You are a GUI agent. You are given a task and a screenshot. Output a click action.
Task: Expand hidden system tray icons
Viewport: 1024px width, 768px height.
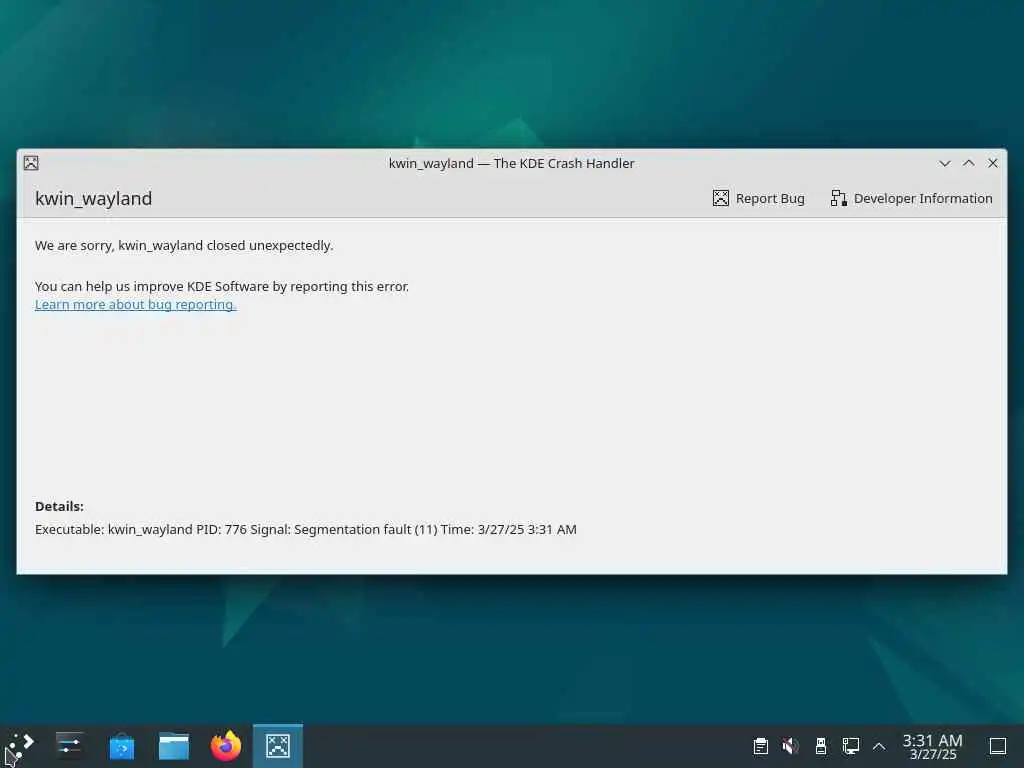tap(879, 746)
